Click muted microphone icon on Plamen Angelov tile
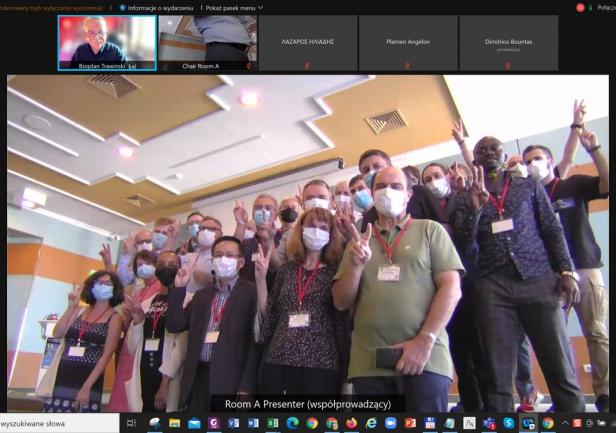The width and height of the screenshot is (616, 433). [407, 66]
